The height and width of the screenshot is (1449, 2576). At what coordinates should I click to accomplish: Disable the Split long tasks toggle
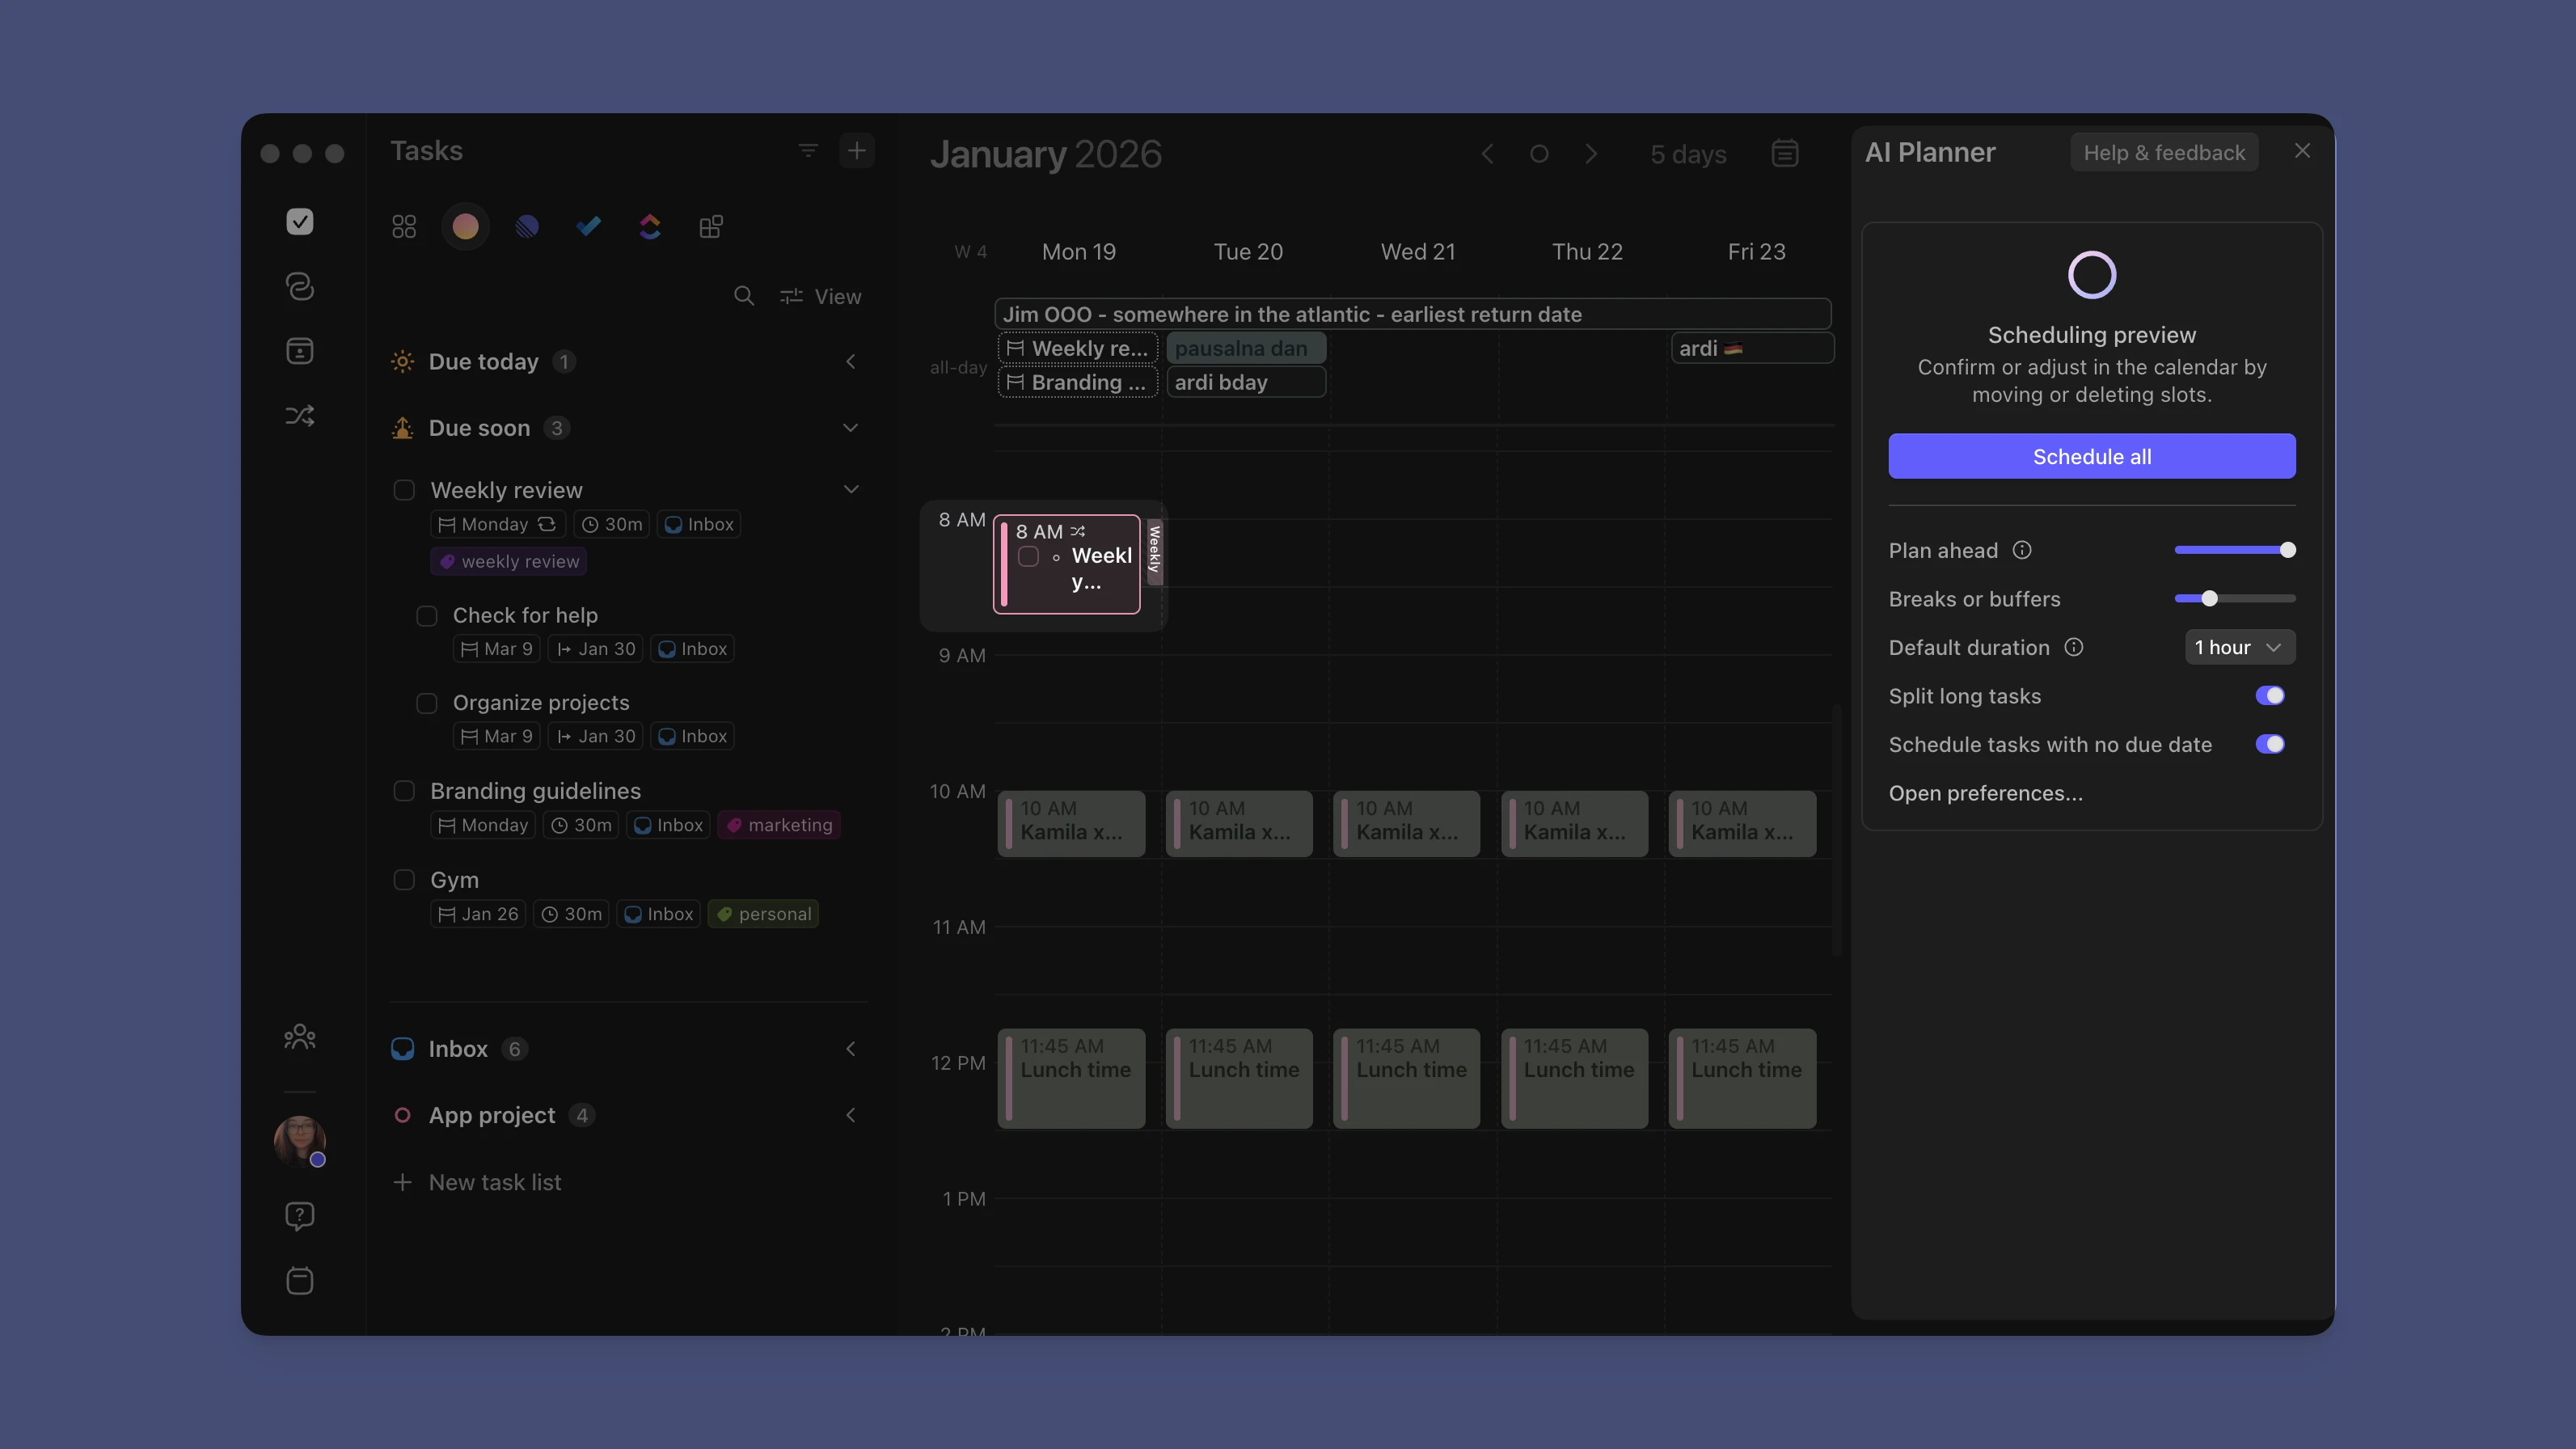(x=2270, y=696)
